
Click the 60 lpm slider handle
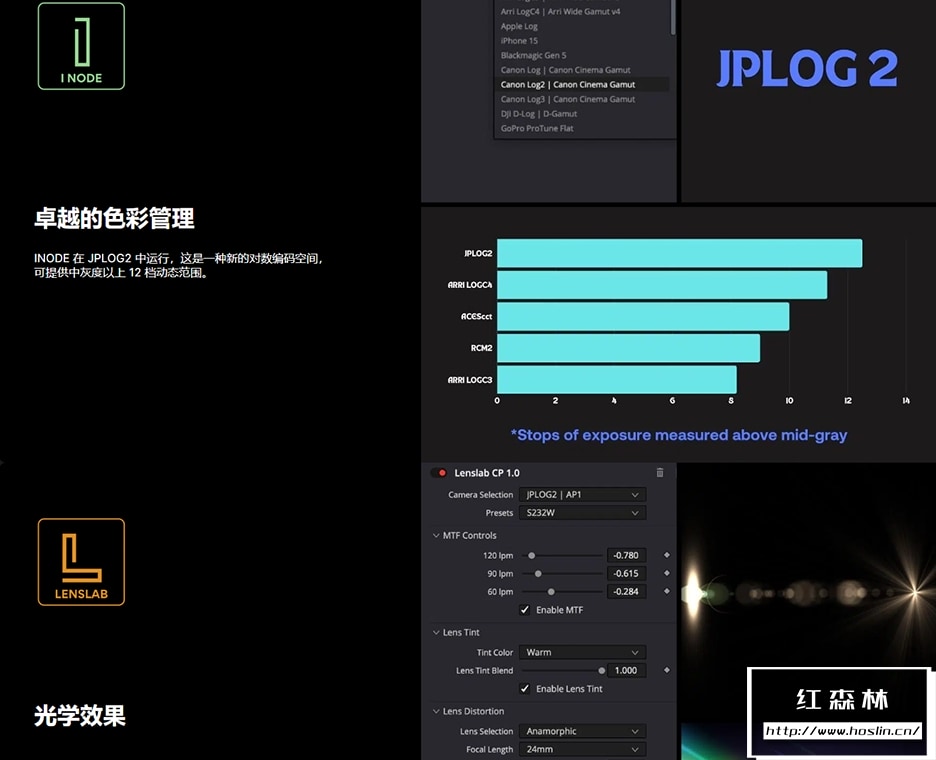pyautogui.click(x=551, y=591)
